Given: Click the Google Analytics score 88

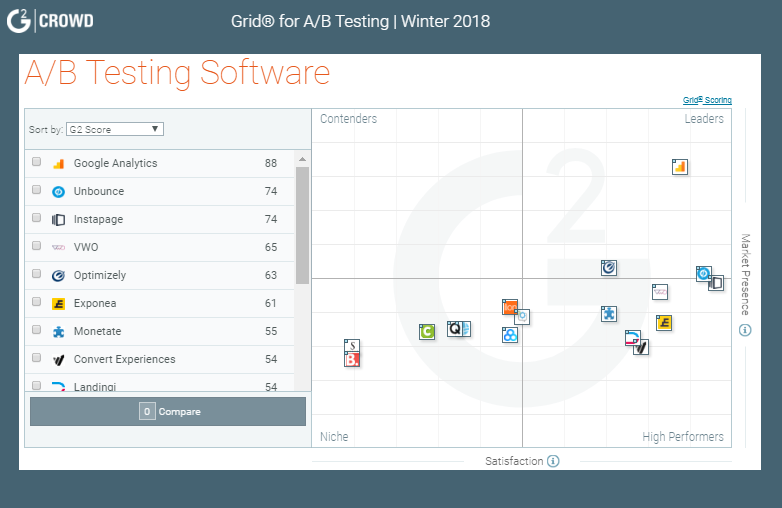Looking at the screenshot, I should click(271, 163).
